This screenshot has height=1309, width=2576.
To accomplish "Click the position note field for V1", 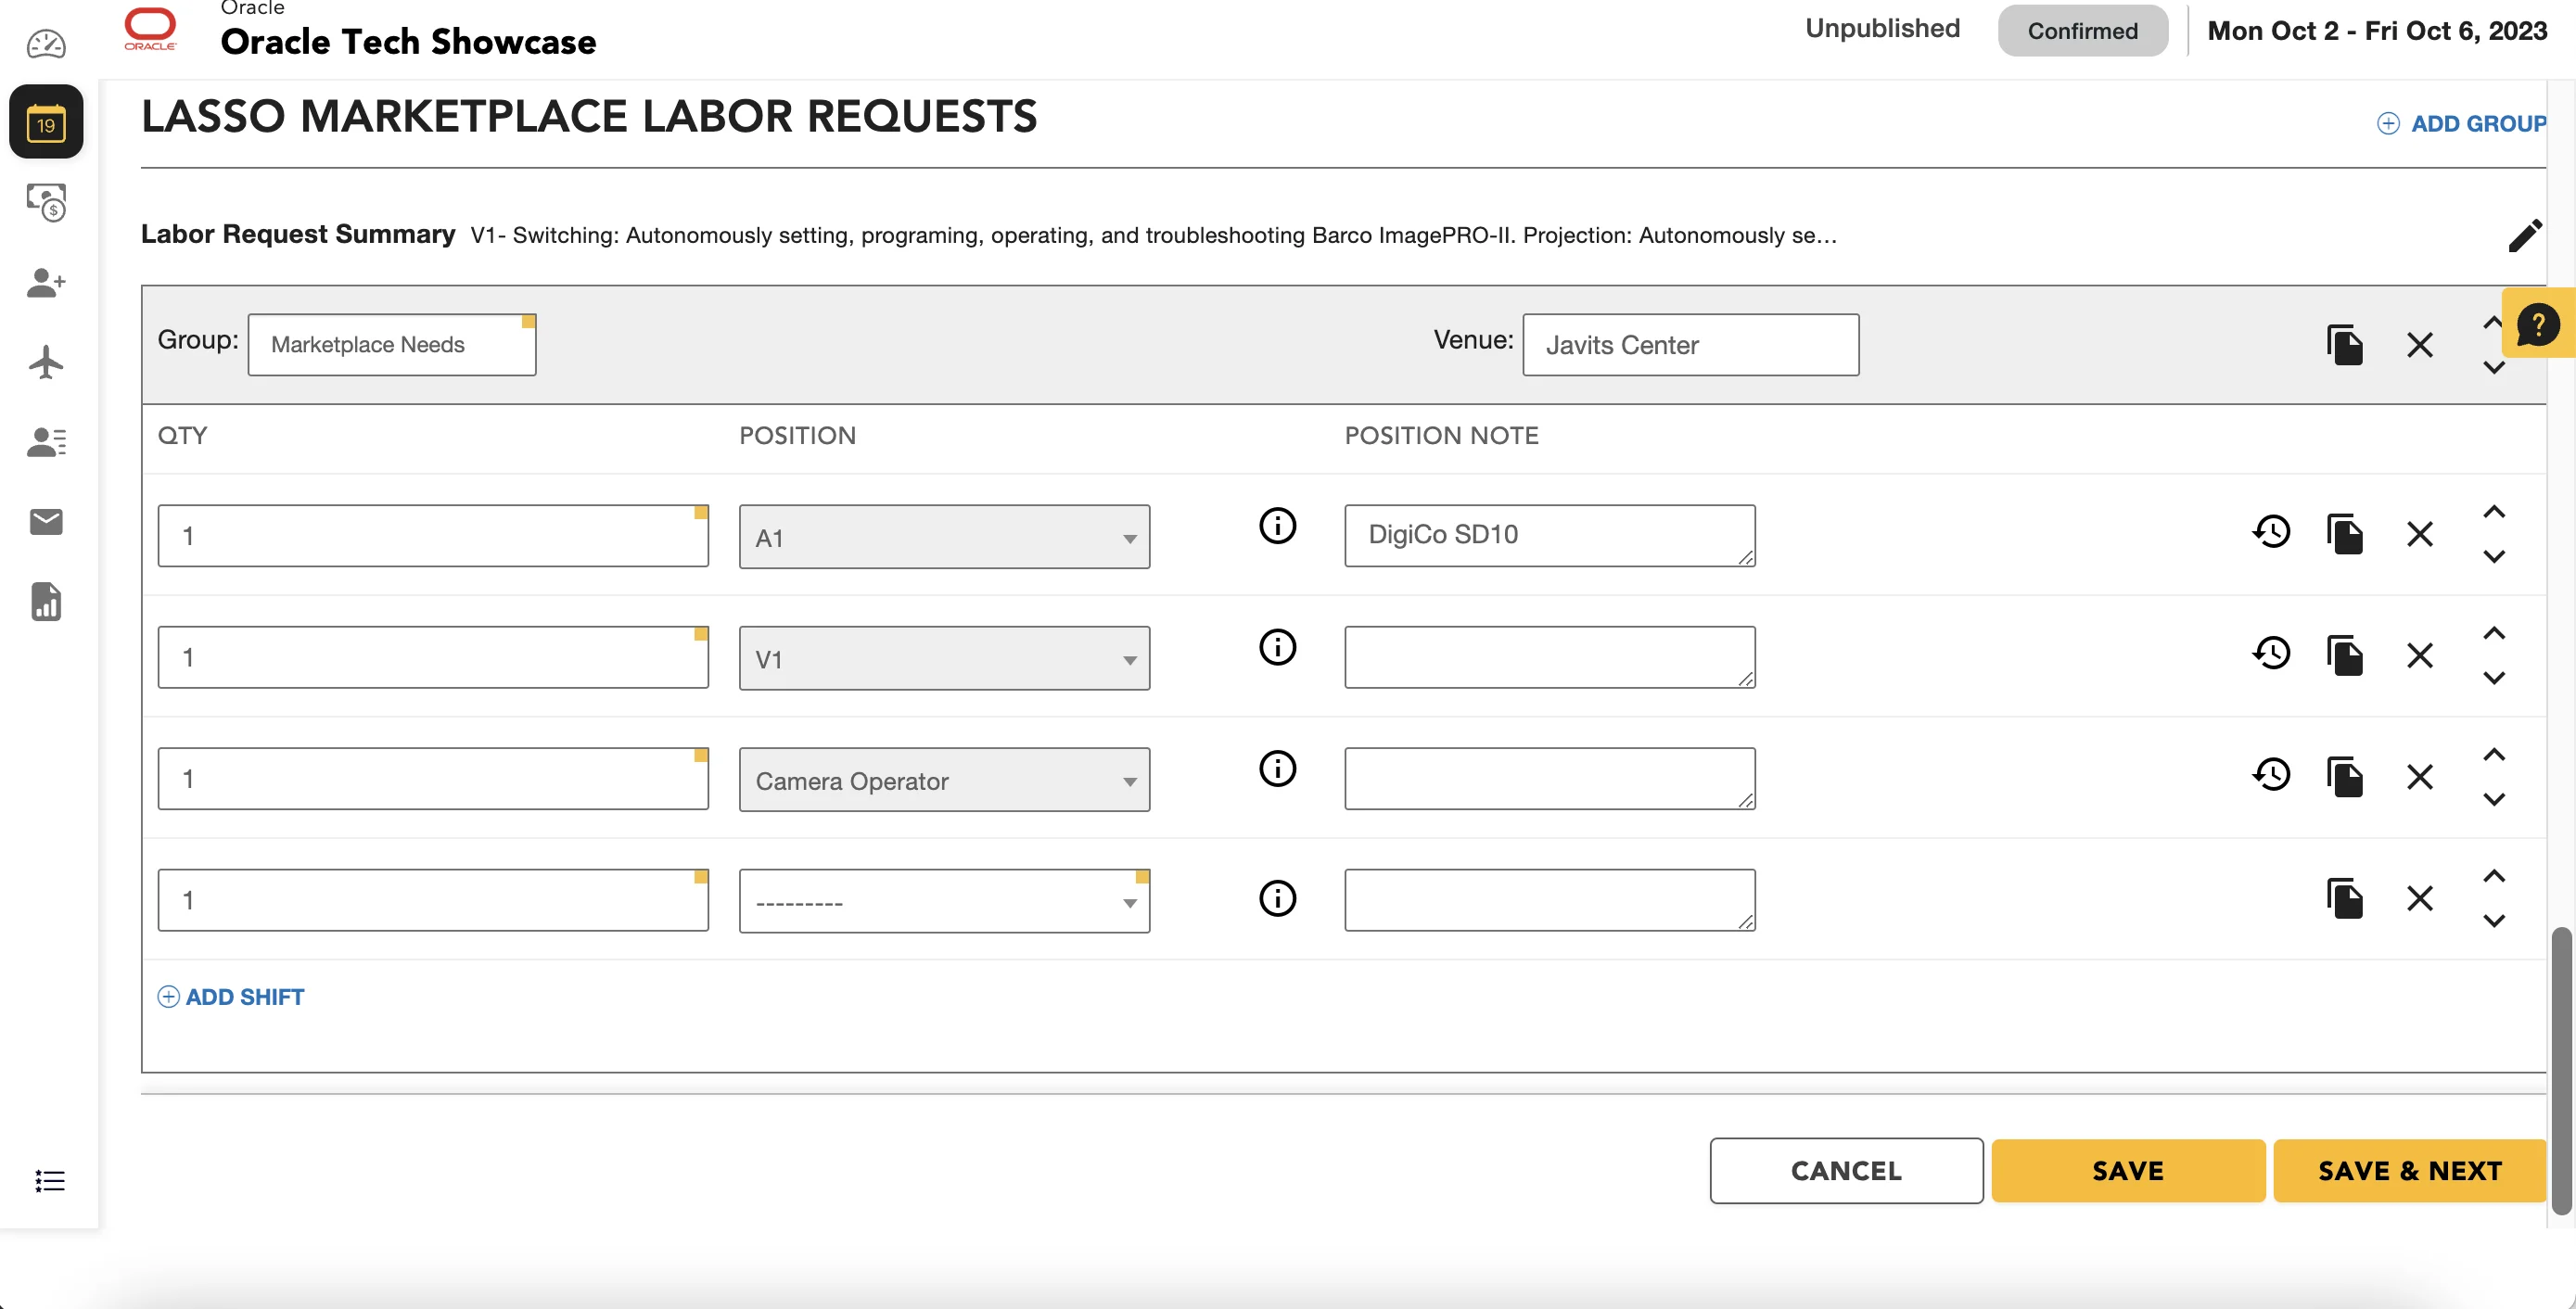I will pyautogui.click(x=1550, y=657).
